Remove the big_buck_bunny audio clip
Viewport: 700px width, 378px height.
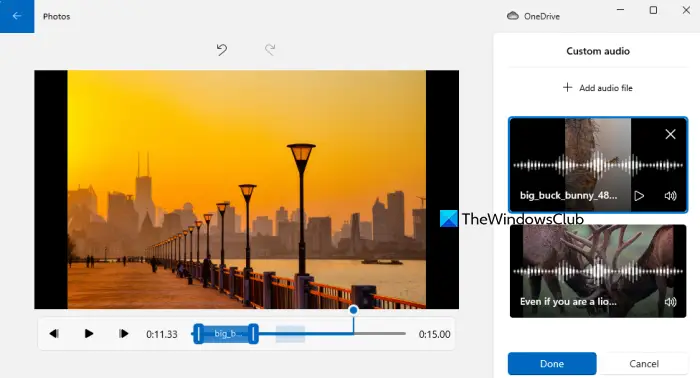(x=670, y=134)
